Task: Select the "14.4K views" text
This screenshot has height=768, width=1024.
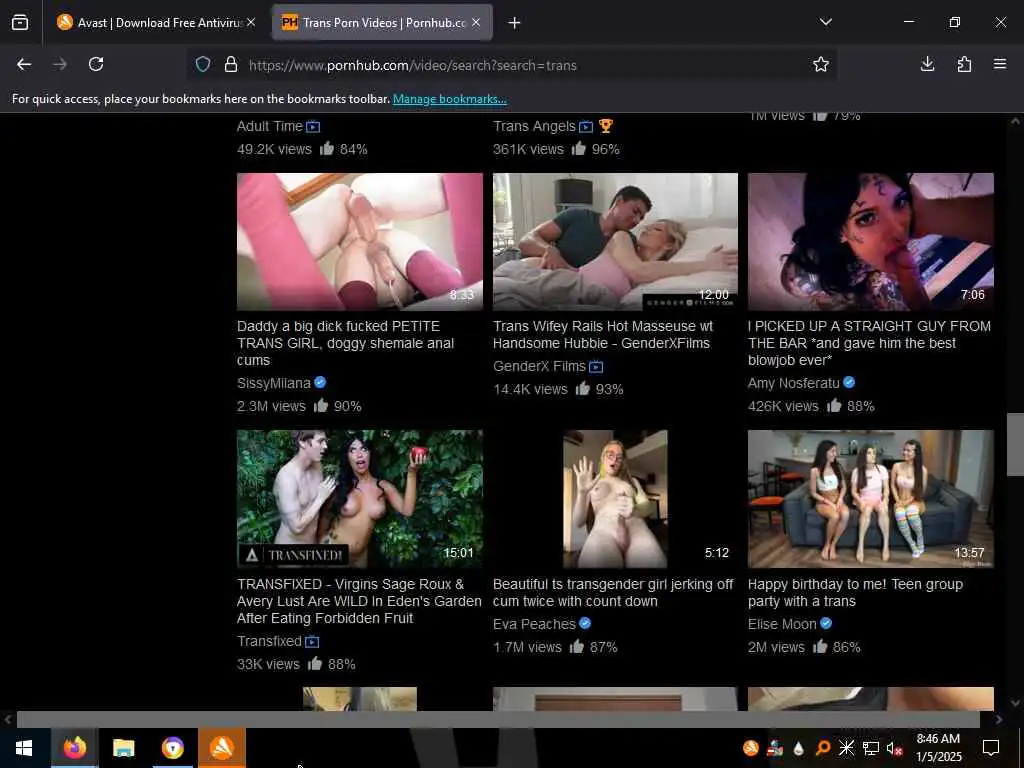Action: click(x=530, y=389)
